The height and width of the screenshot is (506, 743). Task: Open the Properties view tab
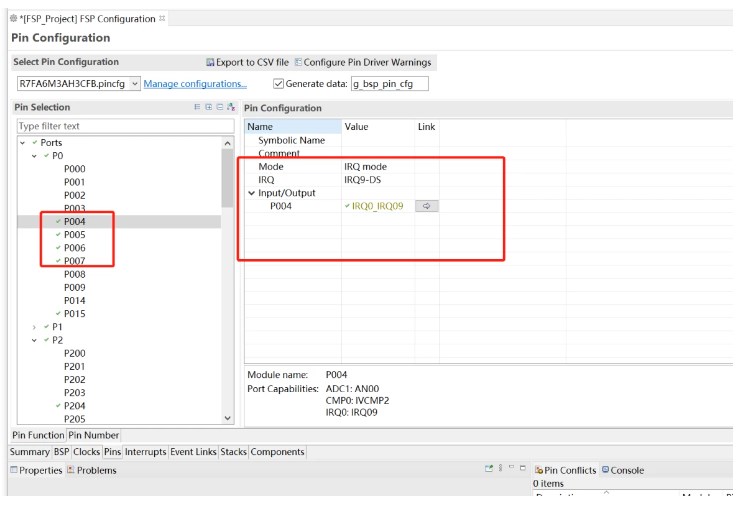pos(36,470)
